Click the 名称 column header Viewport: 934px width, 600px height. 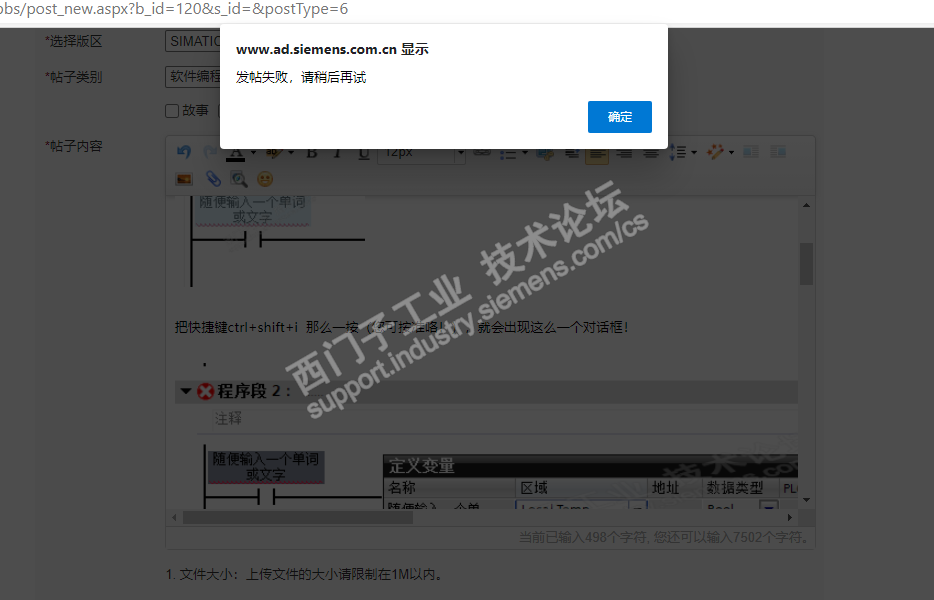tap(402, 487)
